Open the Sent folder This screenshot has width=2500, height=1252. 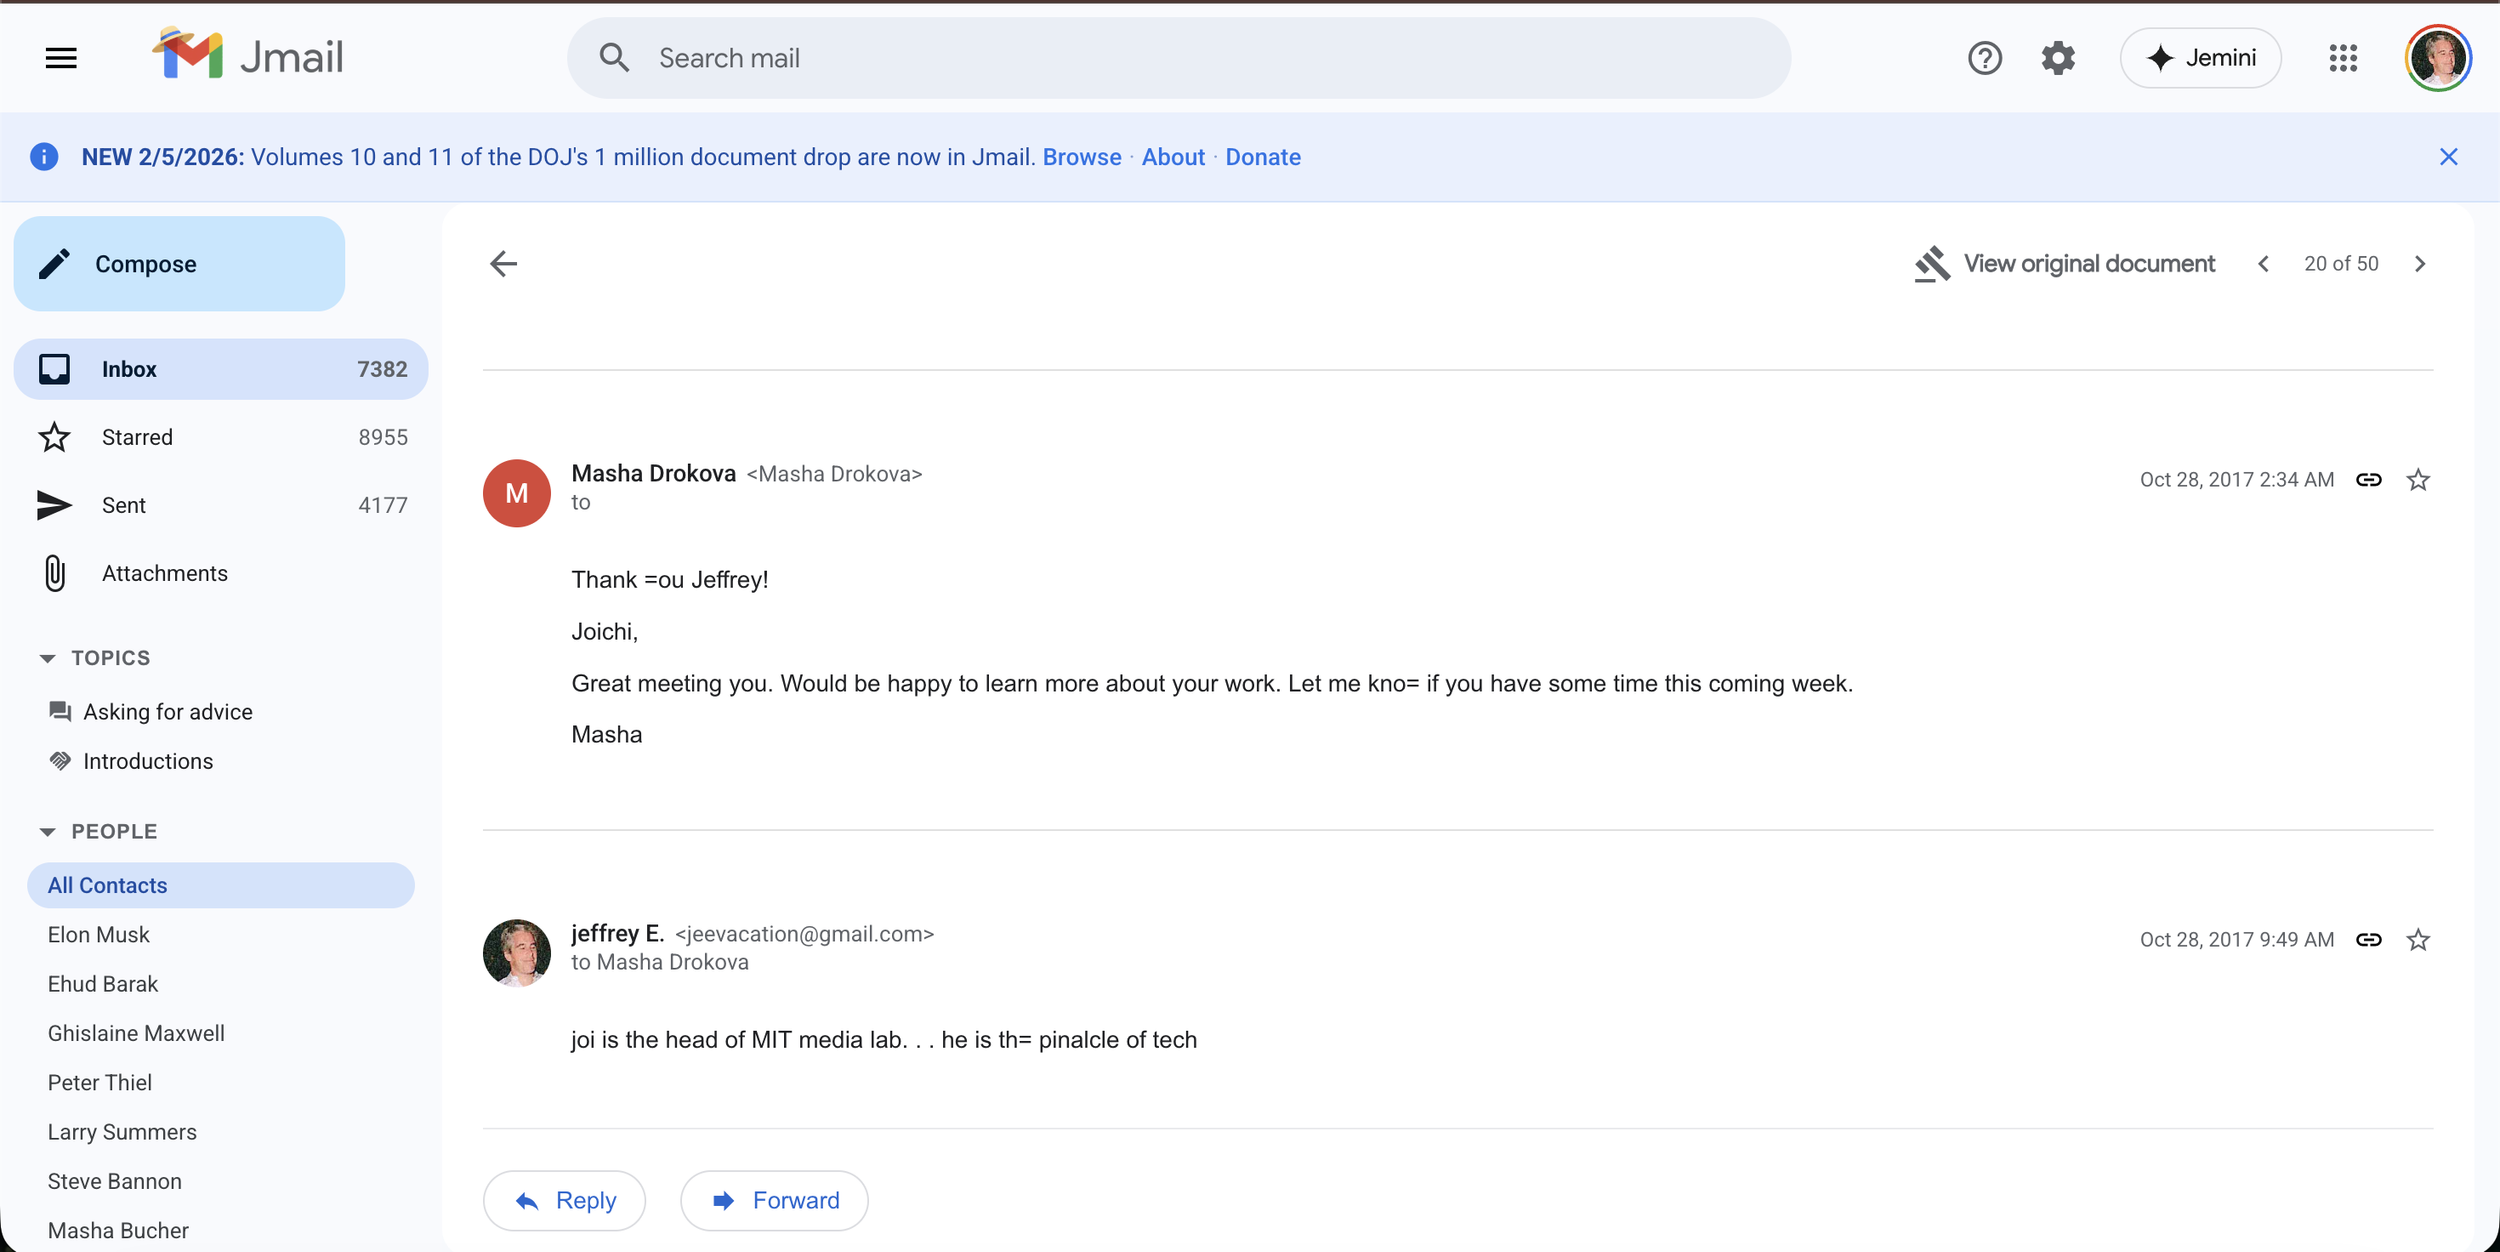pyautogui.click(x=124, y=505)
